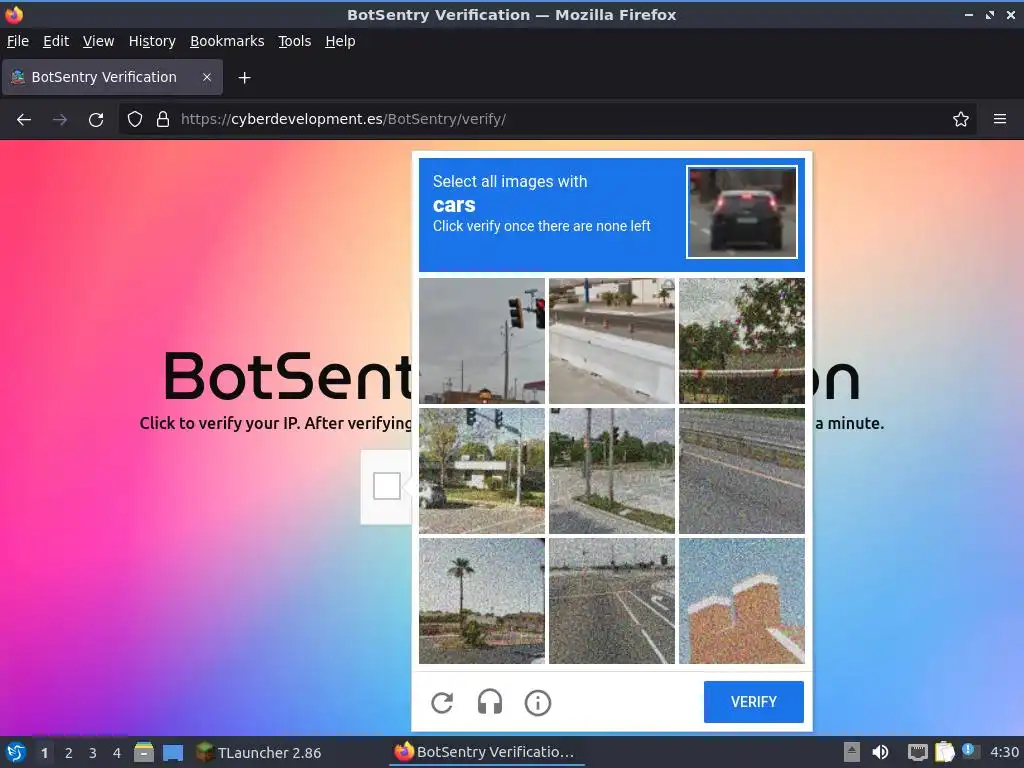
Task: Click the show desktop taskbar icon
Action: (x=173, y=753)
